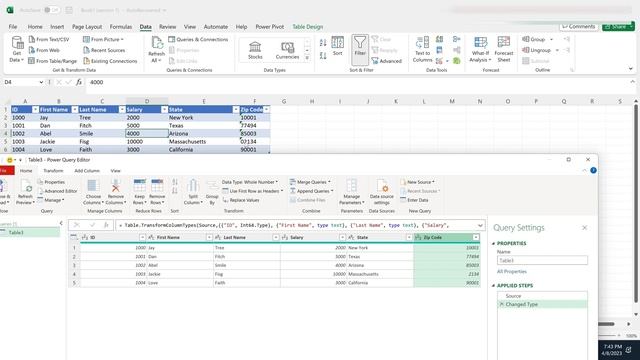This screenshot has width=640, height=360.
Task: Open Use First Row as Headers dropdown
Action: (253, 191)
